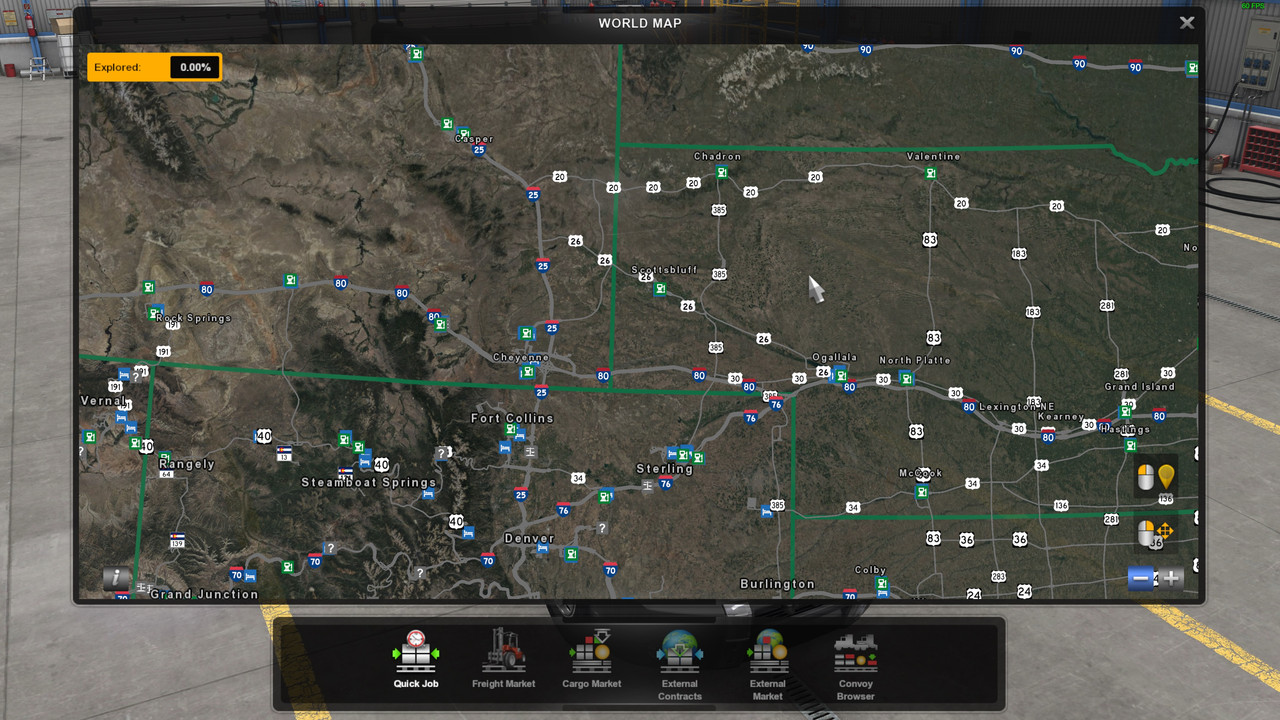Show map legend info button
Viewport: 1280px width, 720px height.
coord(117,578)
